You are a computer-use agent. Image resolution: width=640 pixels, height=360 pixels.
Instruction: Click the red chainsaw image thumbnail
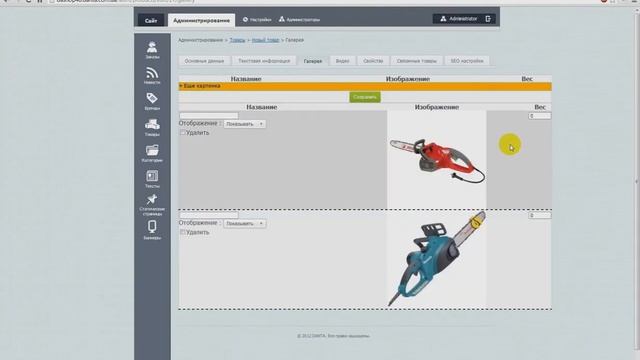click(x=437, y=161)
